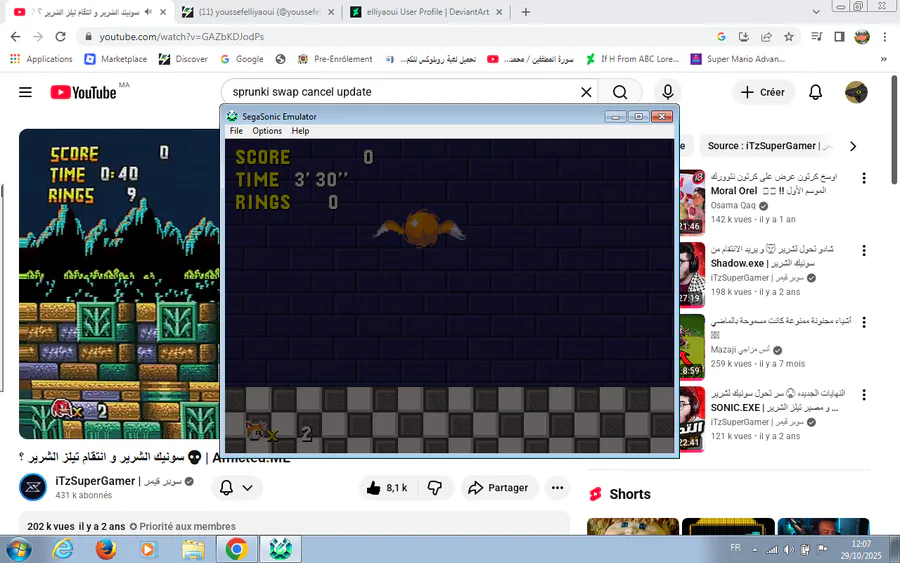Open the YouTube account avatar menu

pos(856,92)
